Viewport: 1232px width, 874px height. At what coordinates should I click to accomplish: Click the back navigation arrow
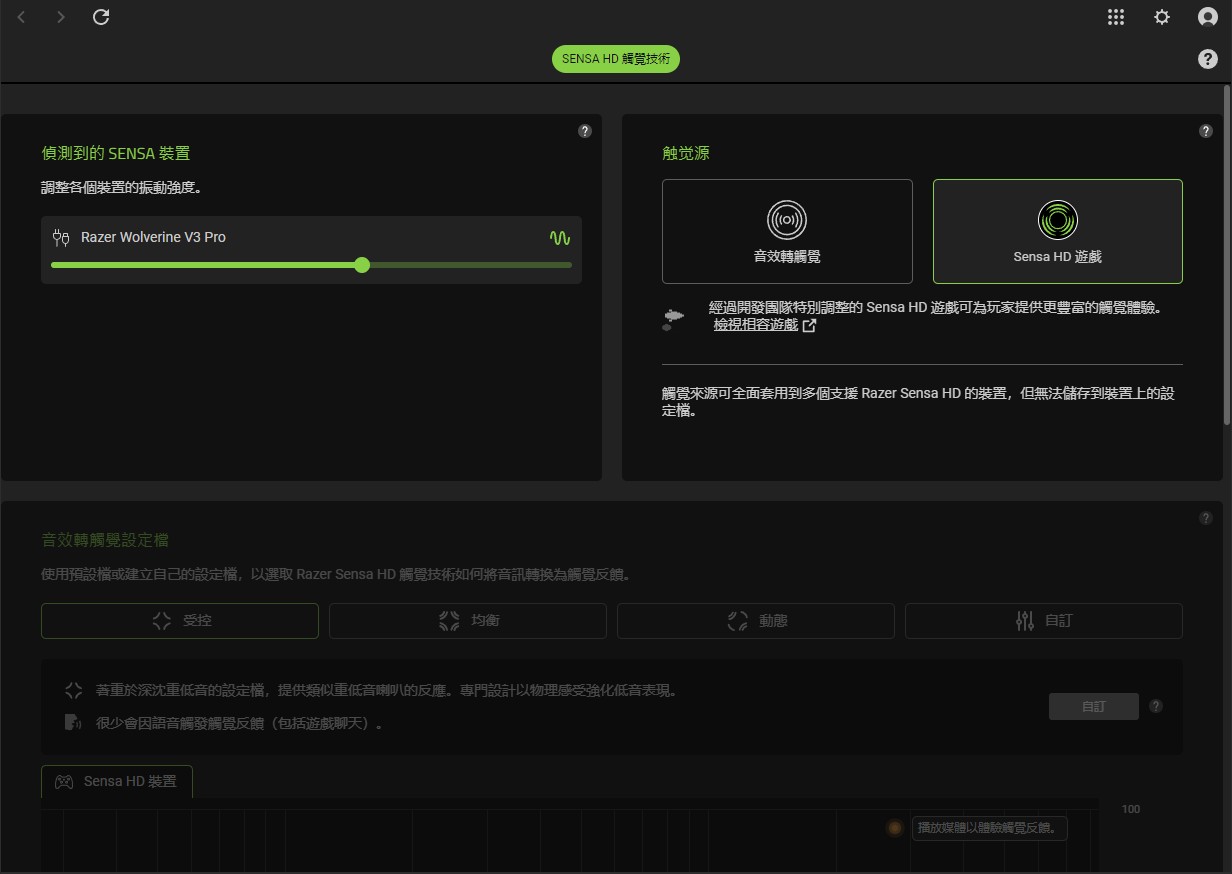[x=22, y=17]
